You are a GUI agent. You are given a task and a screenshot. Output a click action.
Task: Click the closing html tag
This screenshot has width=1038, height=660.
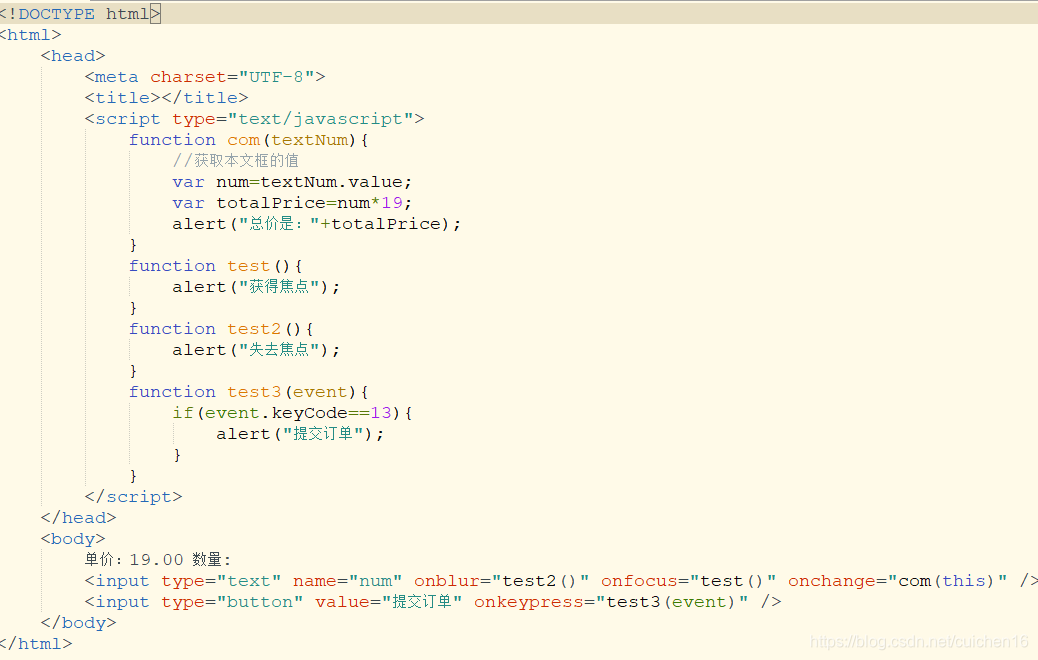tap(36, 644)
